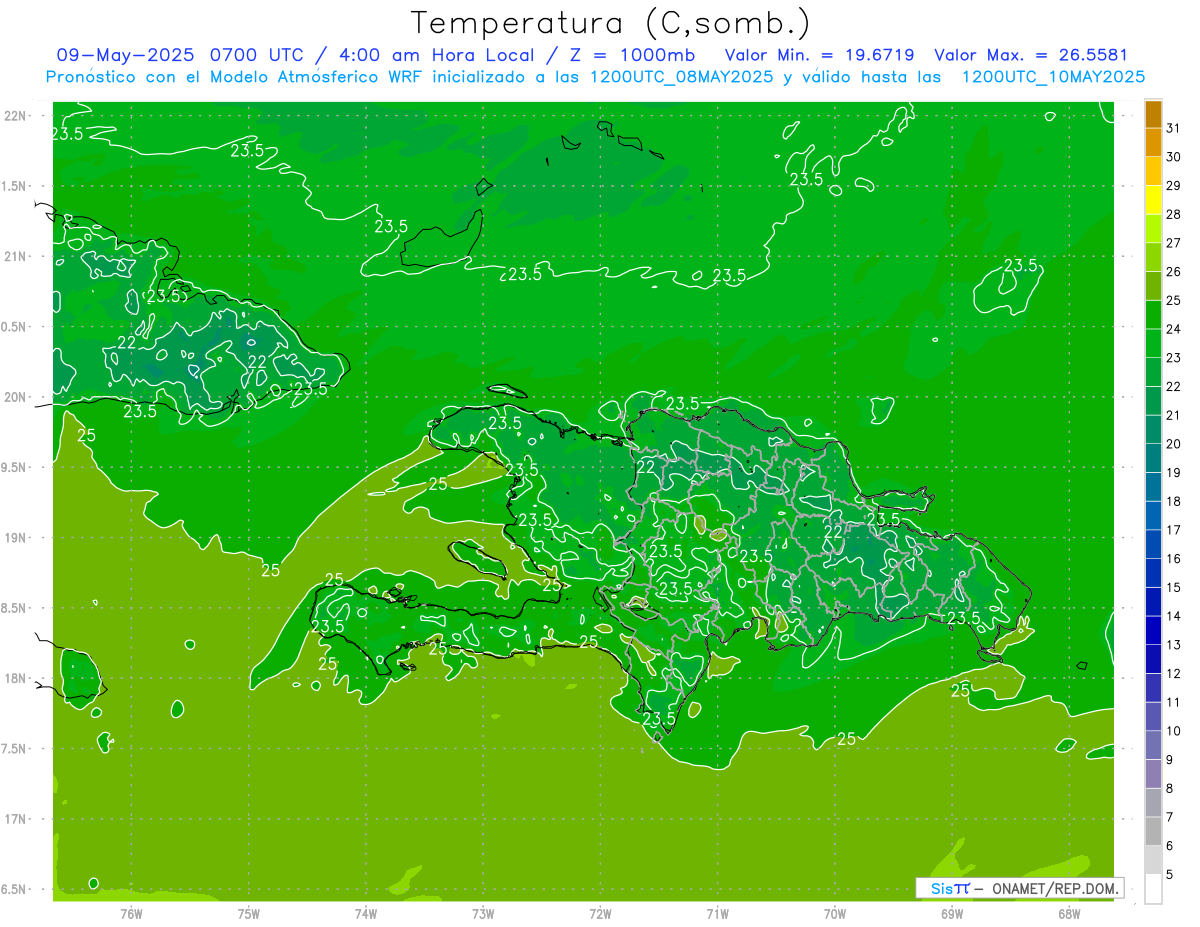The width and height of the screenshot is (1200, 927).
Task: Click the legend scale number 24
Action: coord(1174,329)
